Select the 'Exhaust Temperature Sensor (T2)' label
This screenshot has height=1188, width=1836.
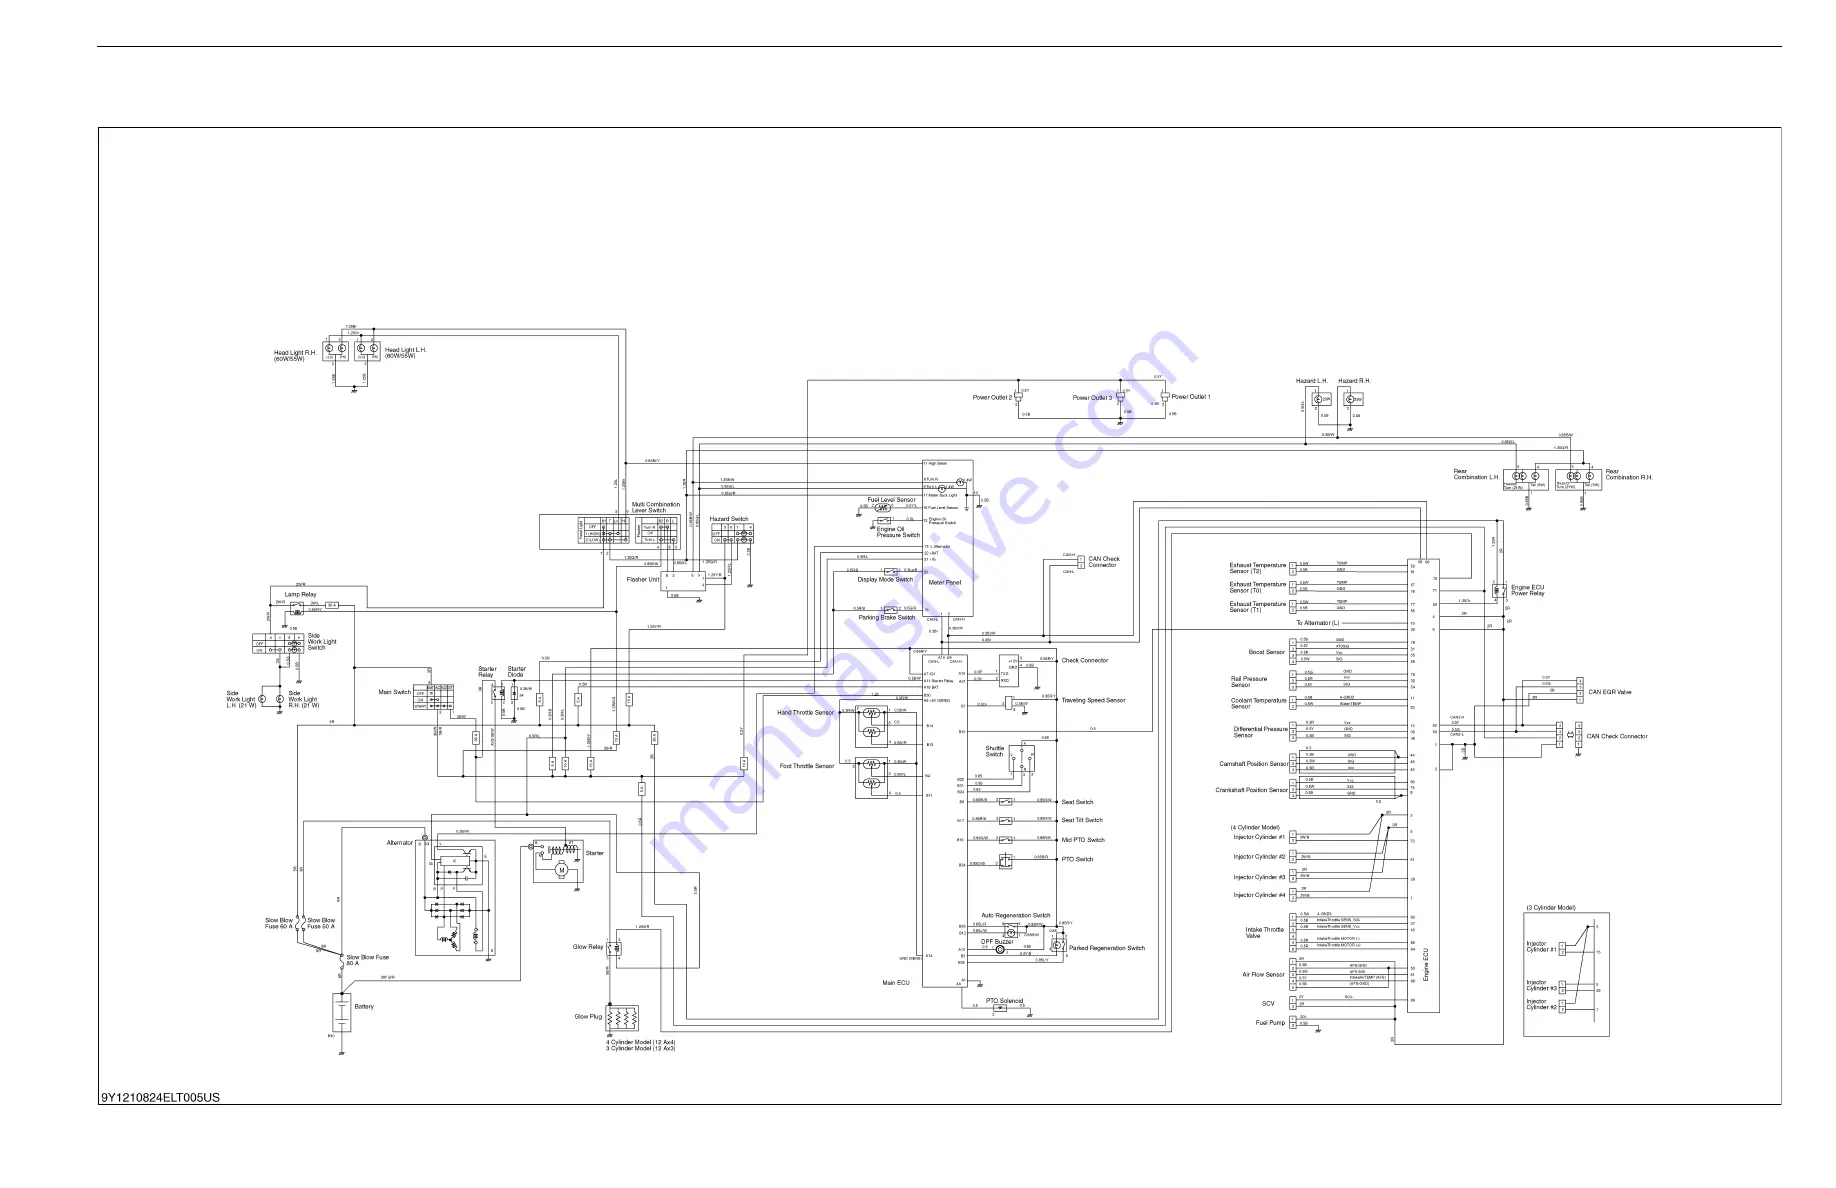pyautogui.click(x=1258, y=568)
